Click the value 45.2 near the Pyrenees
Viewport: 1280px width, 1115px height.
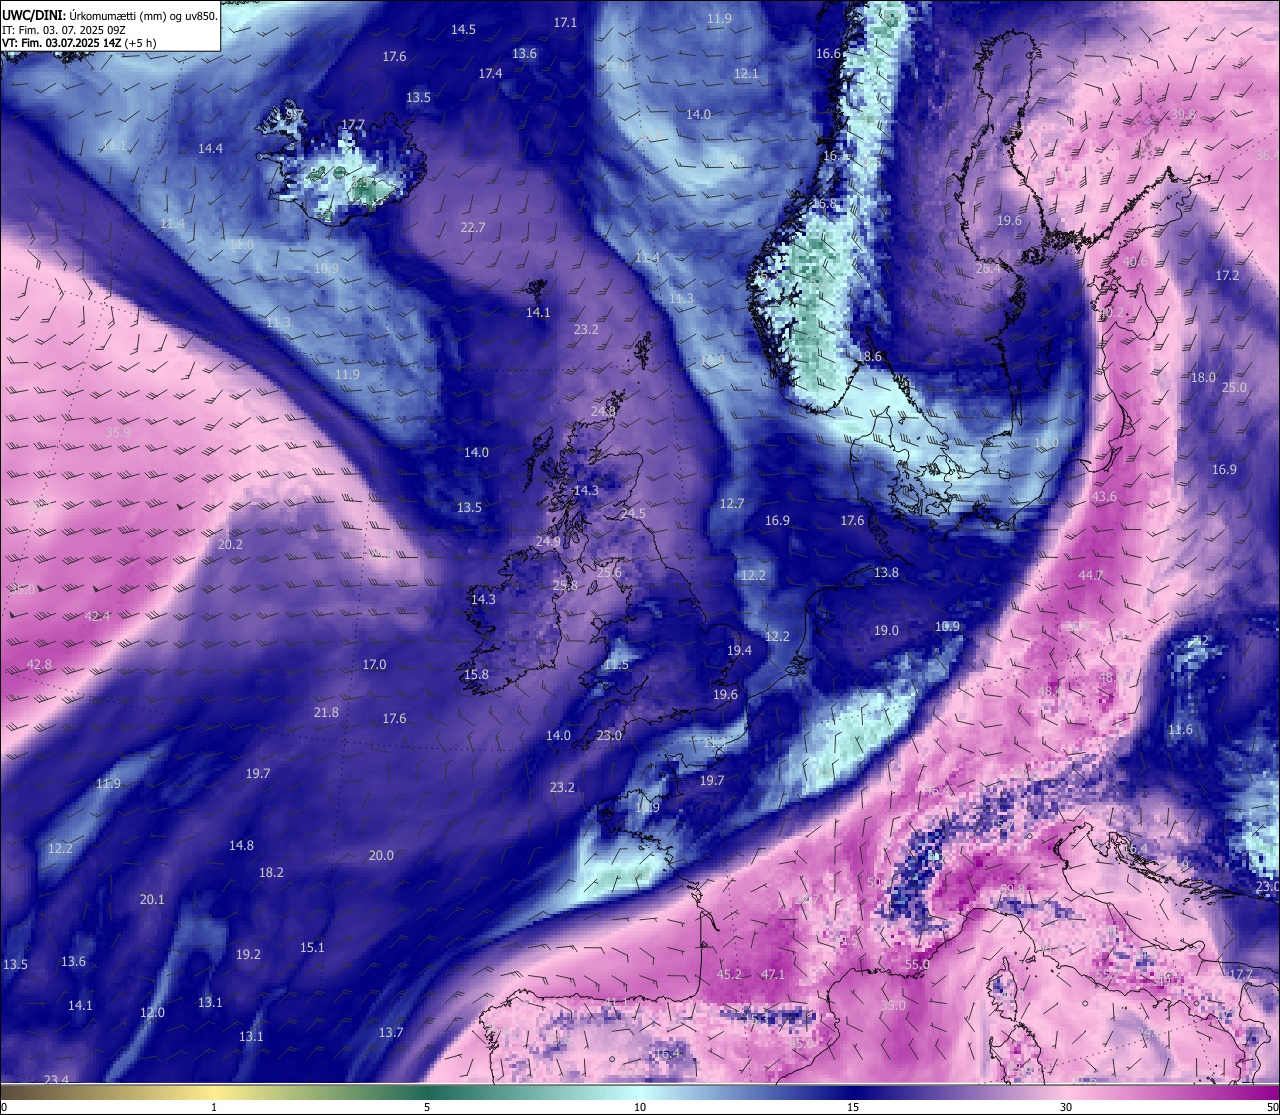tap(730, 974)
